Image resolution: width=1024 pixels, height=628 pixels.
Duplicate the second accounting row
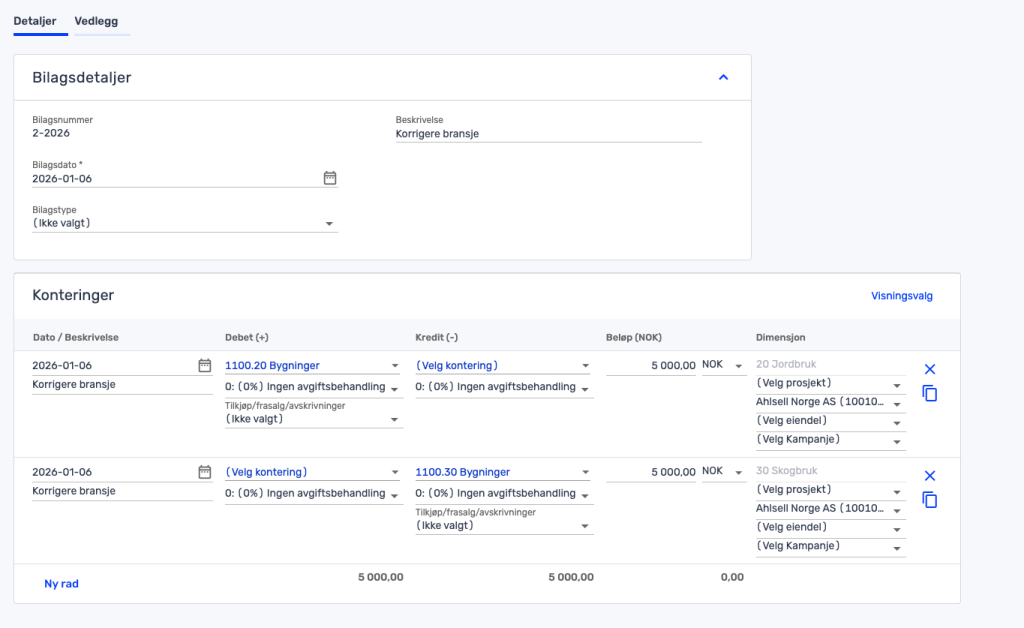tap(930, 500)
